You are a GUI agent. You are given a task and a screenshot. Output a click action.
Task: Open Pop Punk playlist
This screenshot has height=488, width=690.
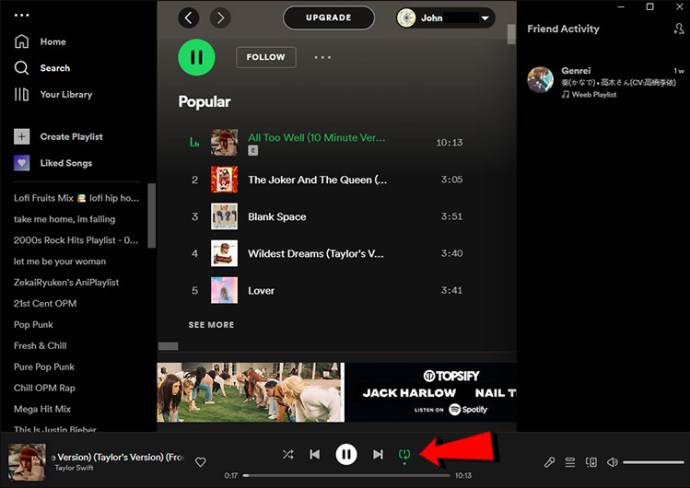pyautogui.click(x=33, y=325)
